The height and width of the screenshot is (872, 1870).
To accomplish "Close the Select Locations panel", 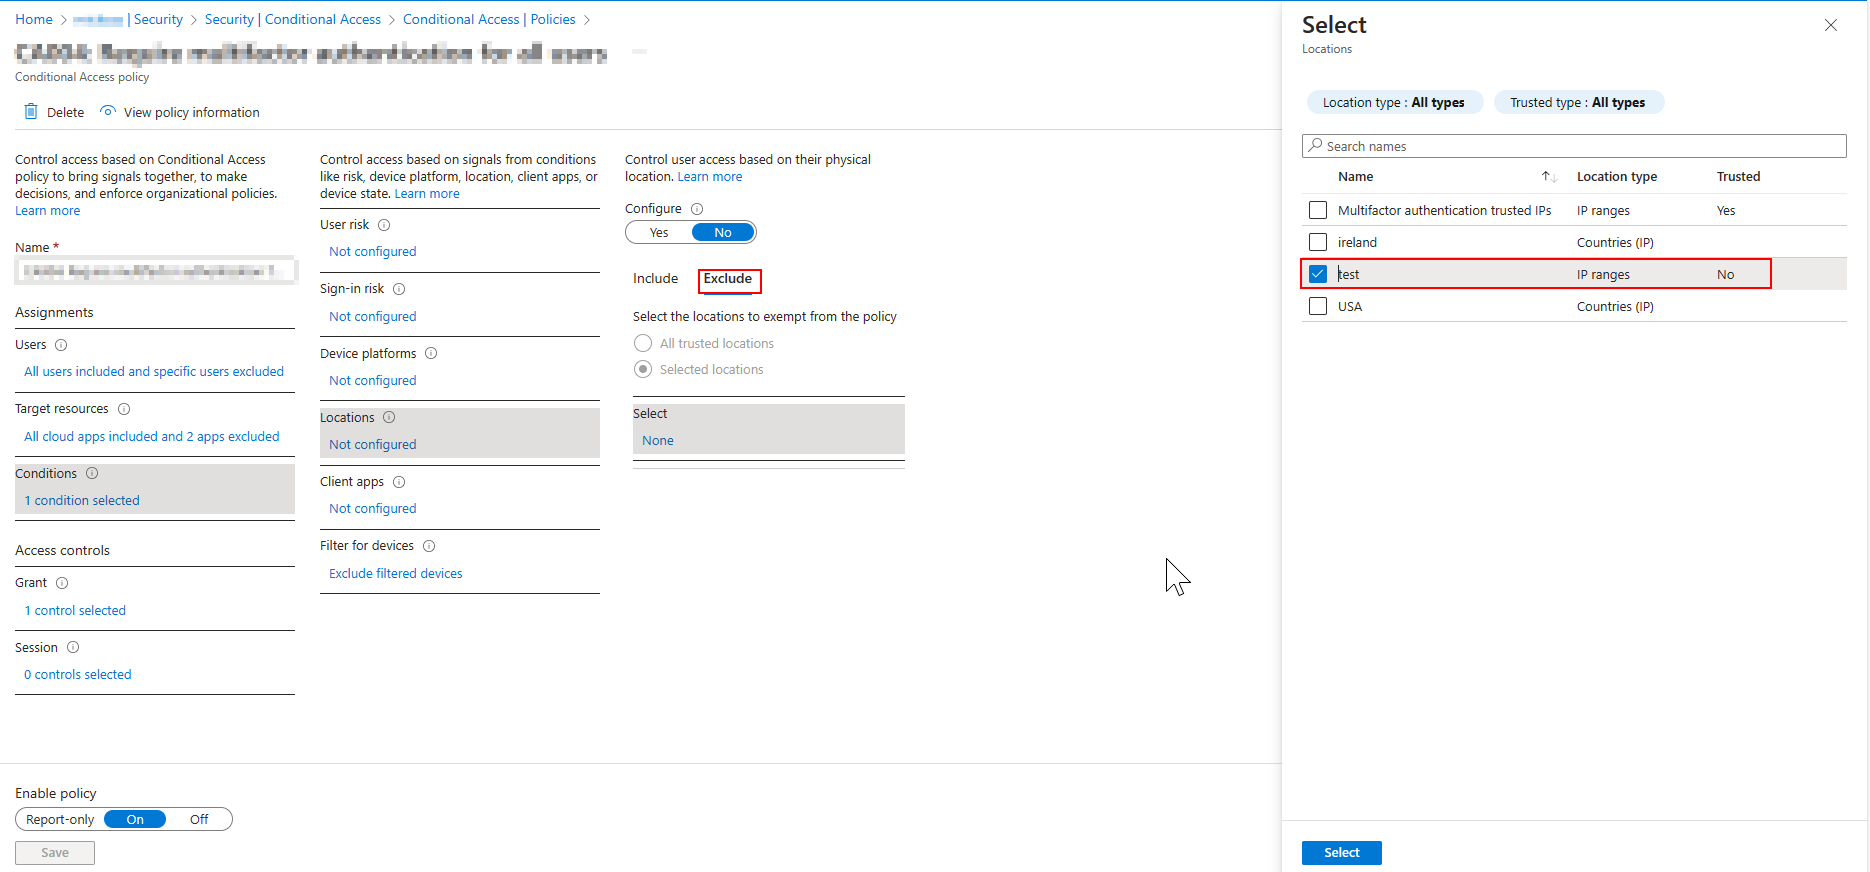I will click(x=1830, y=25).
